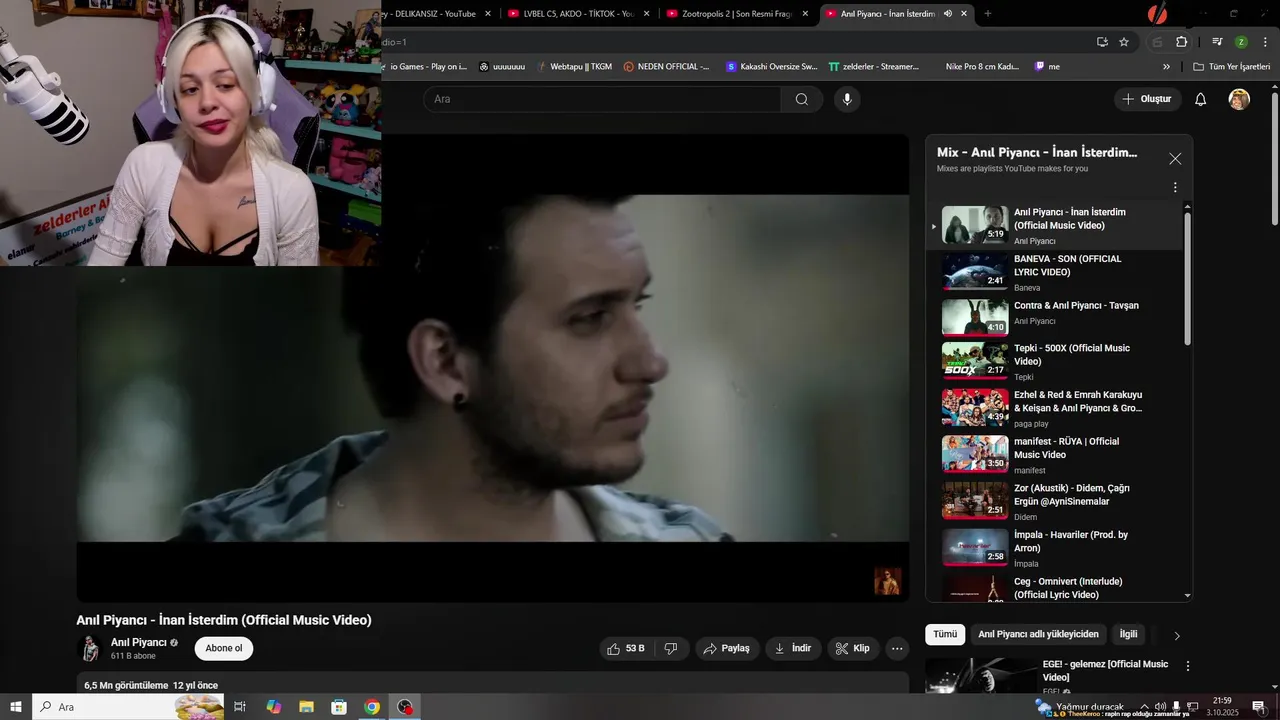1280x720 pixels.
Task: Open Kakashi Oversize Sw... bookmark
Action: (771, 67)
